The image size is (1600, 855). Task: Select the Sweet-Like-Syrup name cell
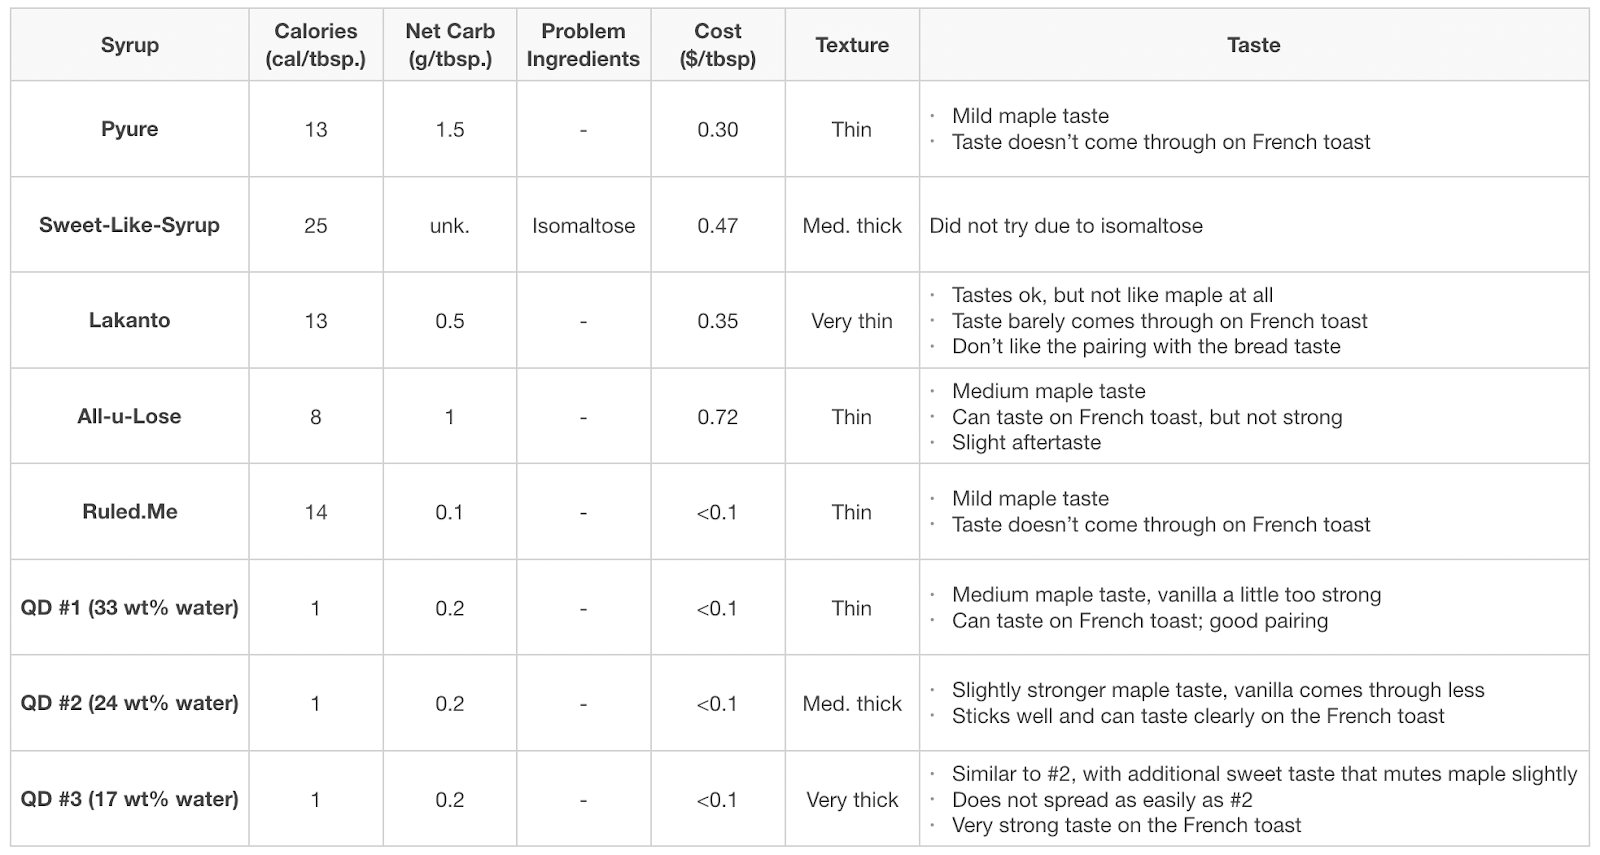(129, 225)
